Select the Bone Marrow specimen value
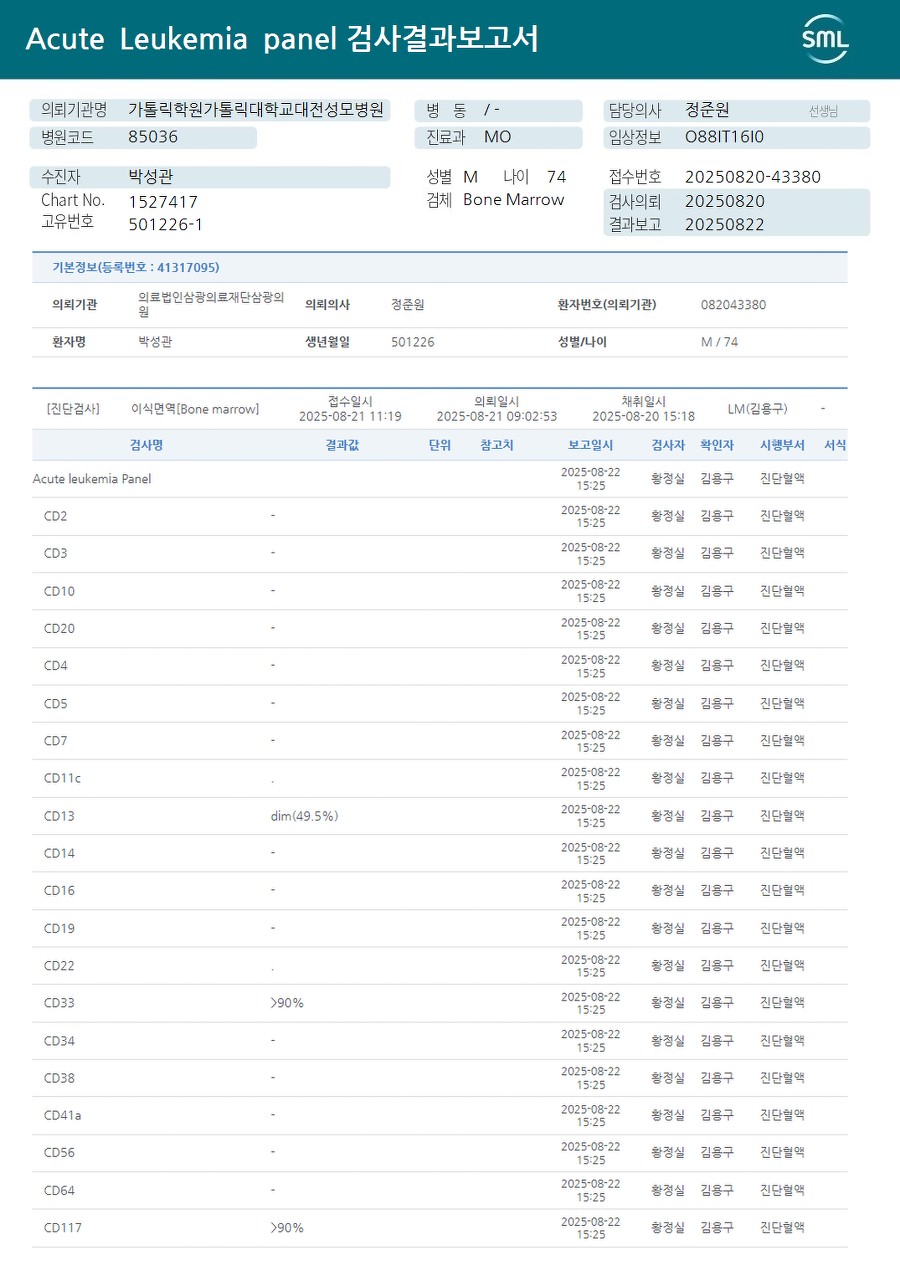Viewport: 900px width, 1271px height. (x=513, y=200)
